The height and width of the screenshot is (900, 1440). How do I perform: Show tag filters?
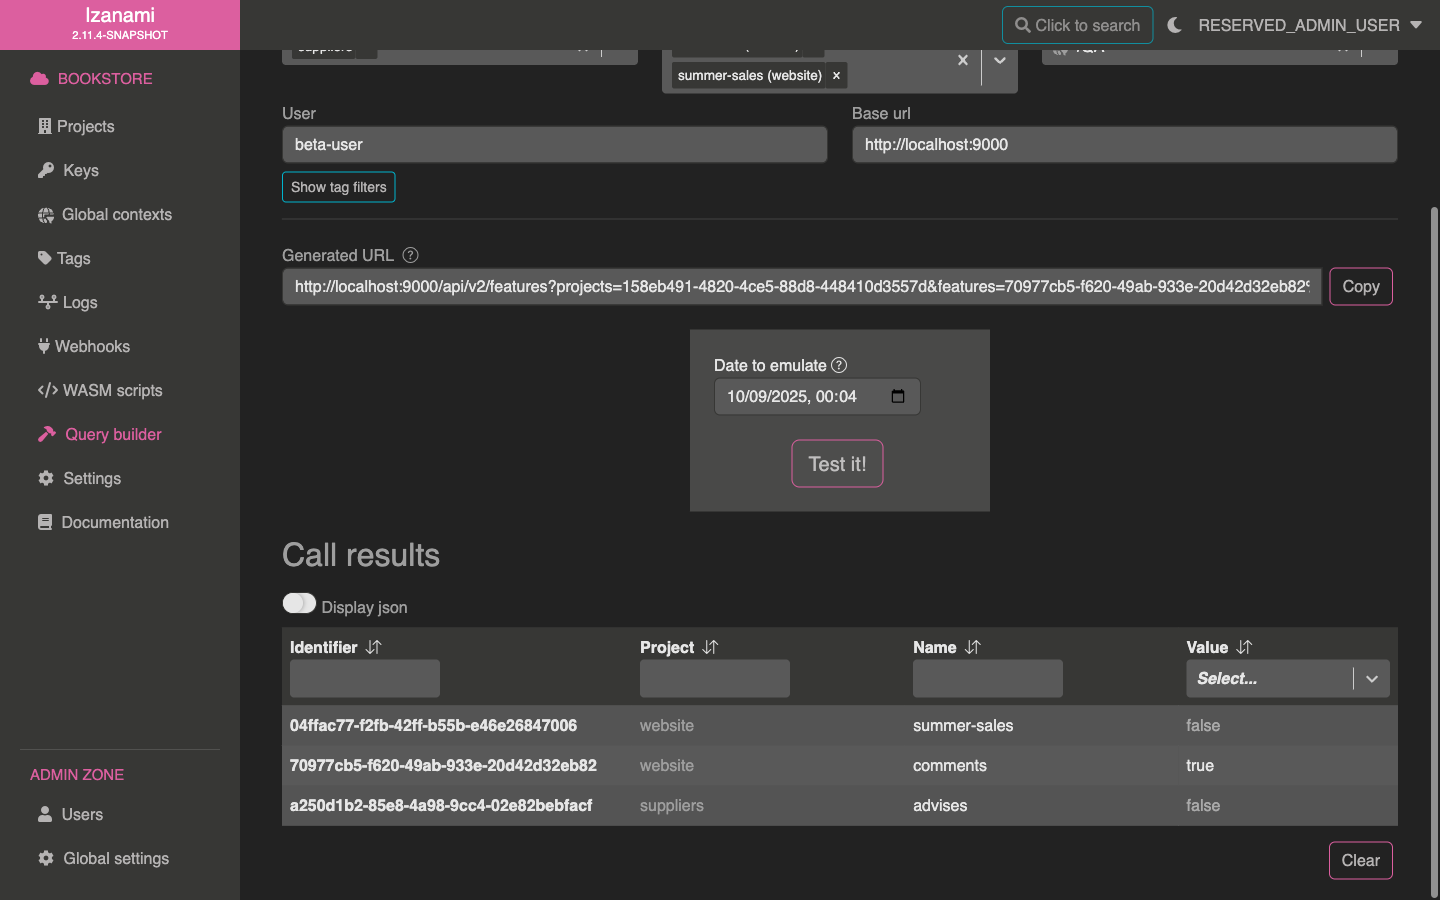(338, 187)
